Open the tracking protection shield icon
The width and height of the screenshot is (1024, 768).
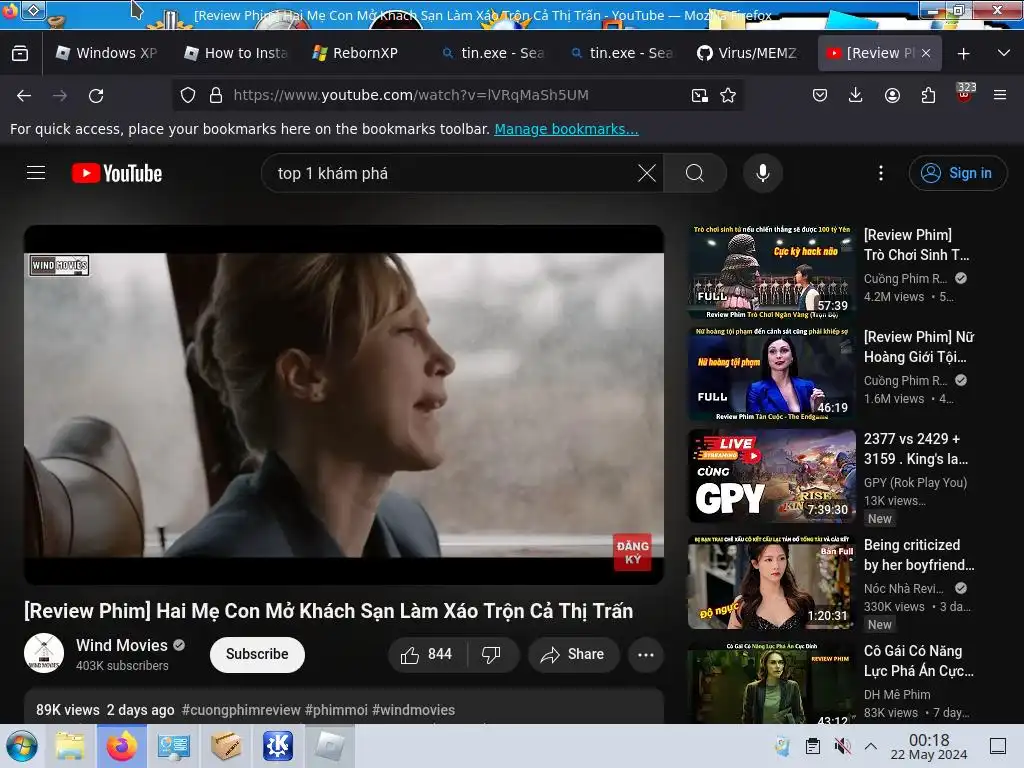tap(188, 95)
